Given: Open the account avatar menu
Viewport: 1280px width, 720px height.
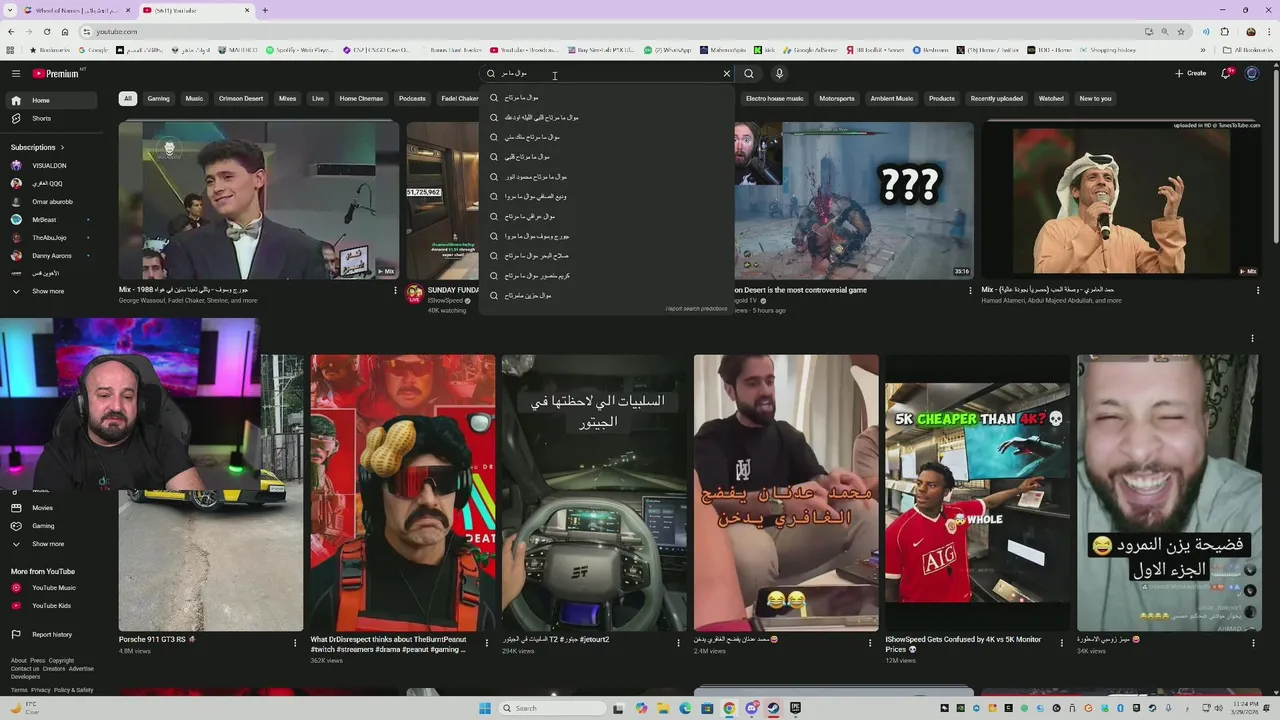Looking at the screenshot, I should click(x=1252, y=73).
